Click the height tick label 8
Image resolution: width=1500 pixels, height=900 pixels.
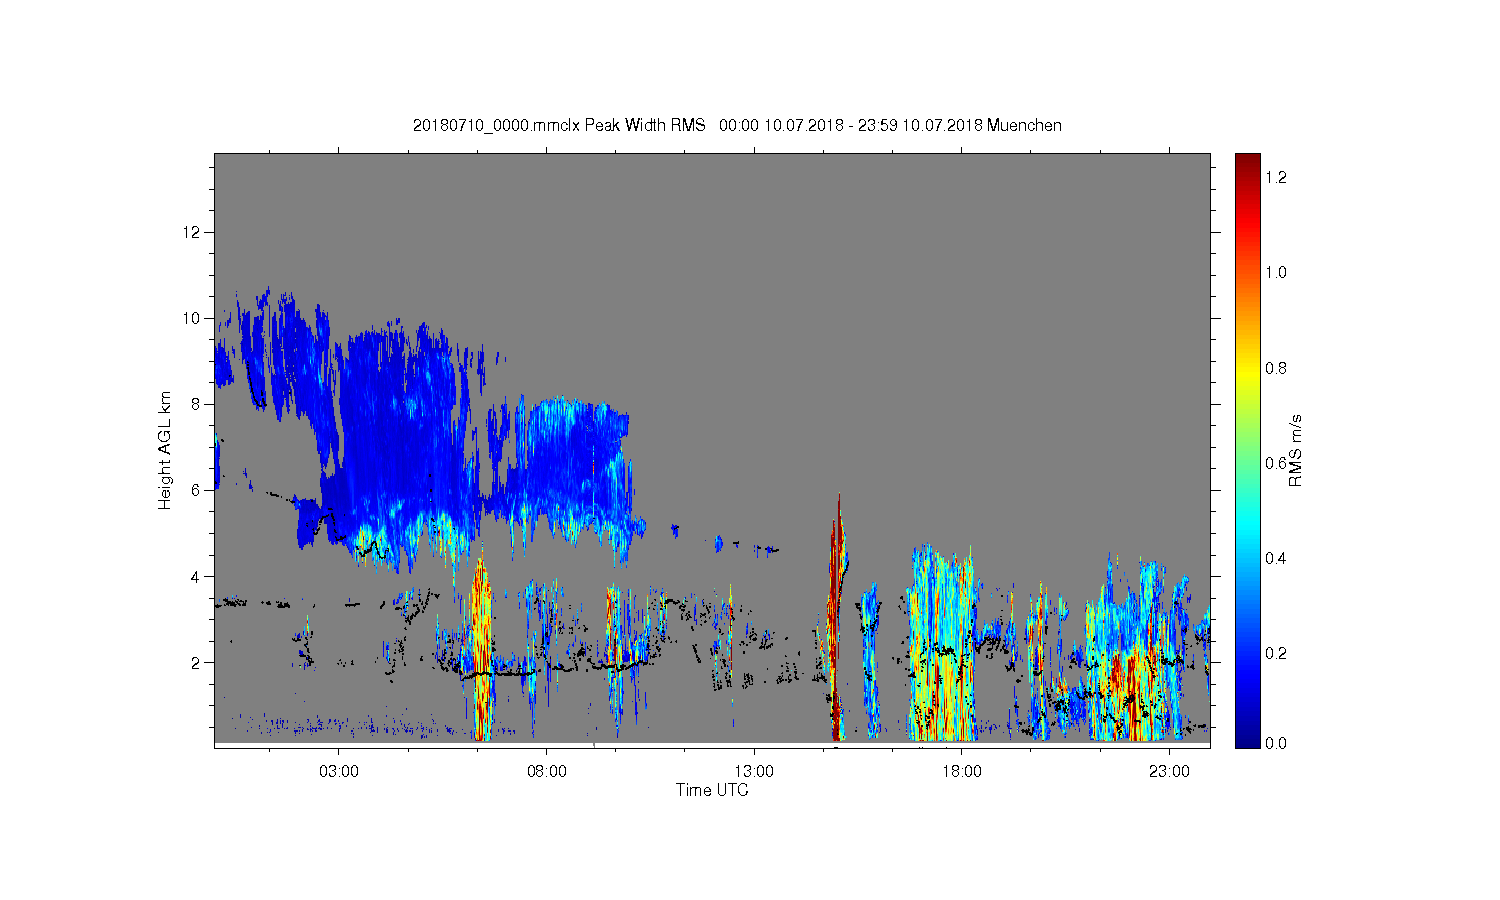(x=196, y=404)
